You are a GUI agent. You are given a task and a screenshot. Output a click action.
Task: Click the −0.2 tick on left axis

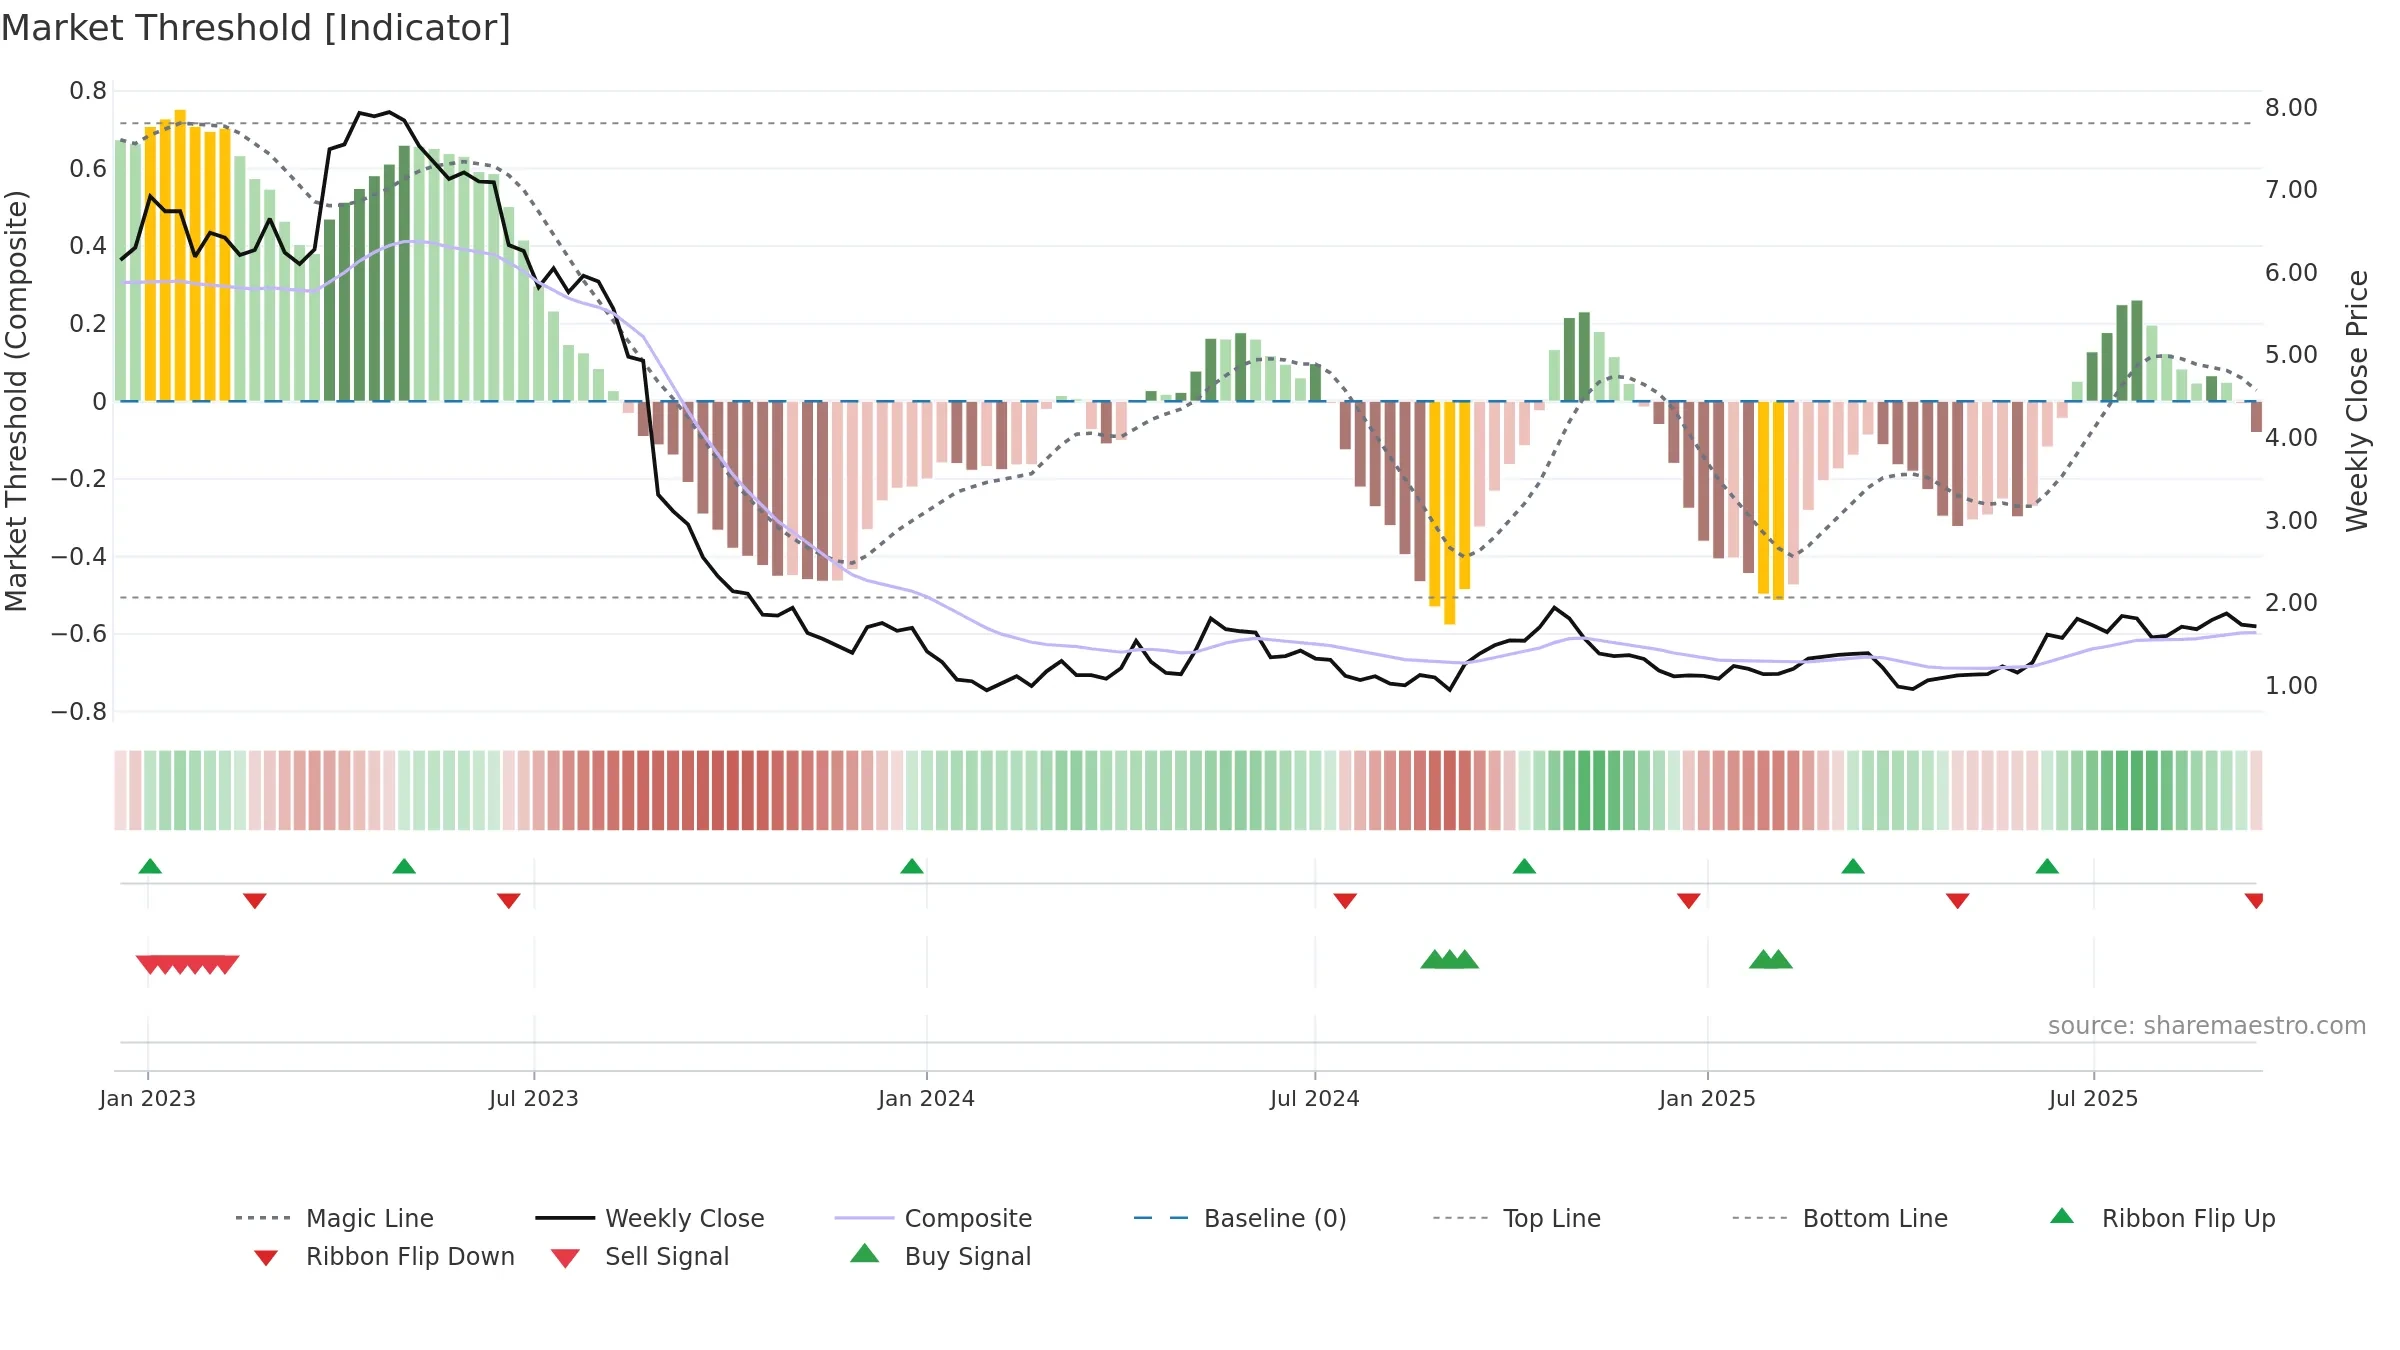click(79, 478)
